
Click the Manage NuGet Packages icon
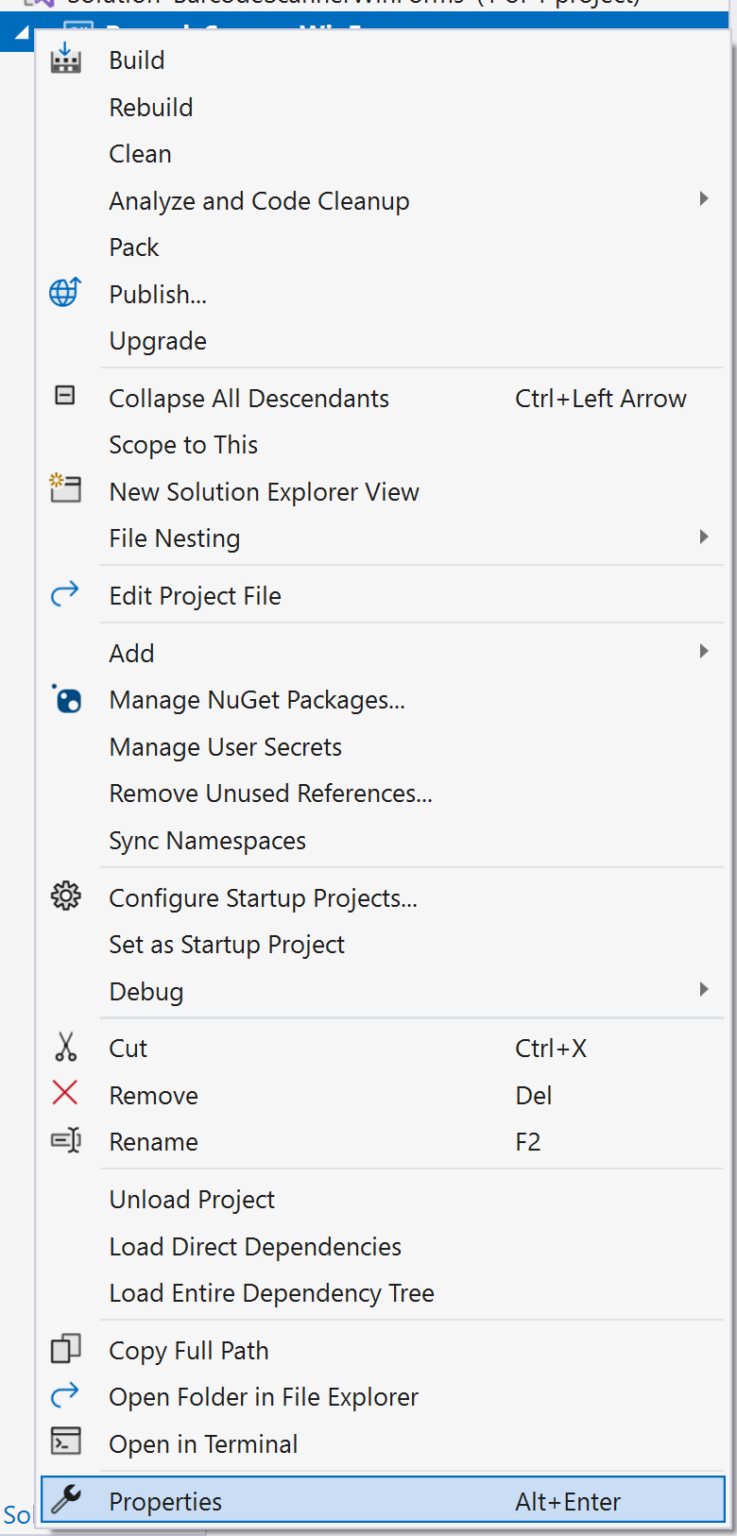pos(65,700)
